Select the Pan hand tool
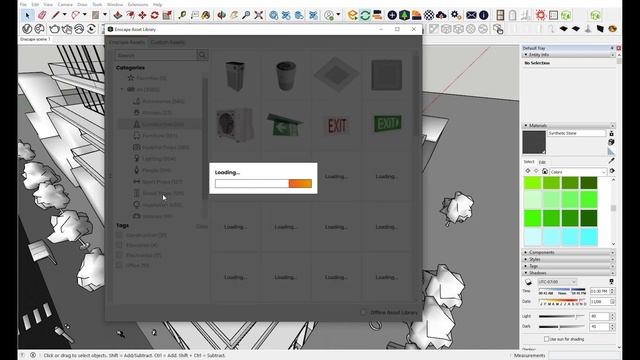Image resolution: width=640 pixels, height=360 pixels. pyautogui.click(x=234, y=16)
